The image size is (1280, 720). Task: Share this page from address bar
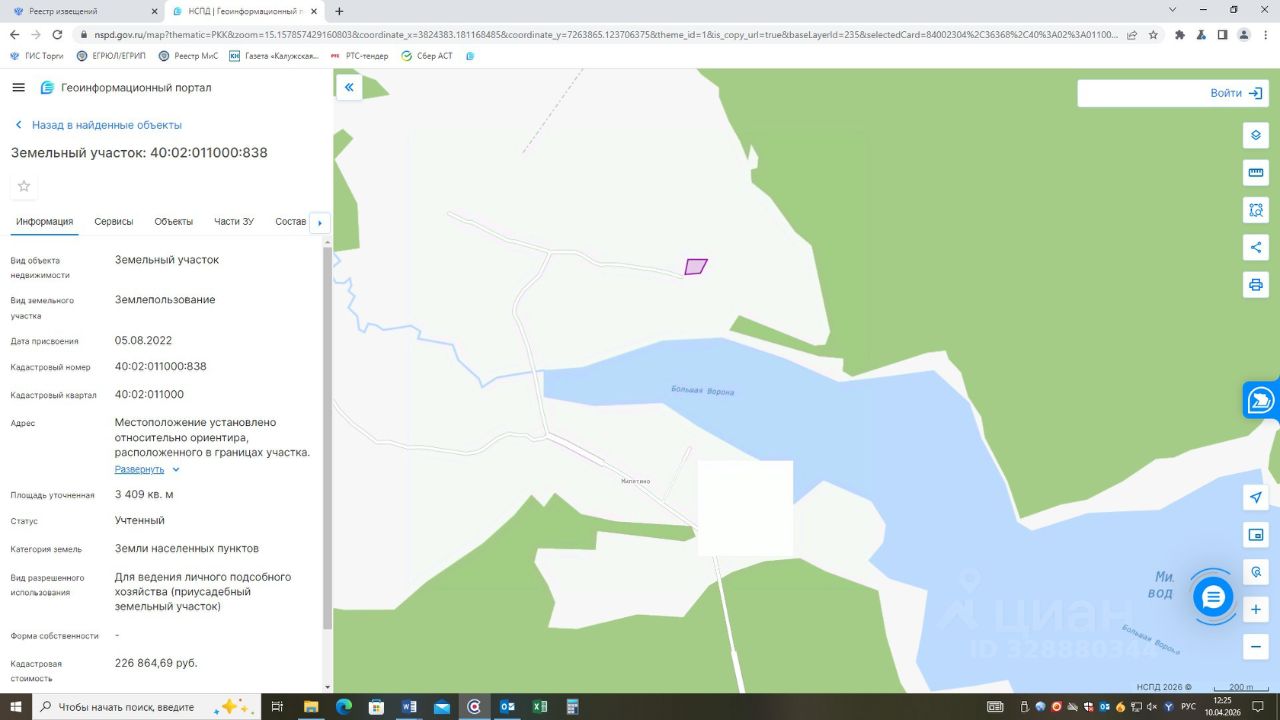(x=1132, y=34)
